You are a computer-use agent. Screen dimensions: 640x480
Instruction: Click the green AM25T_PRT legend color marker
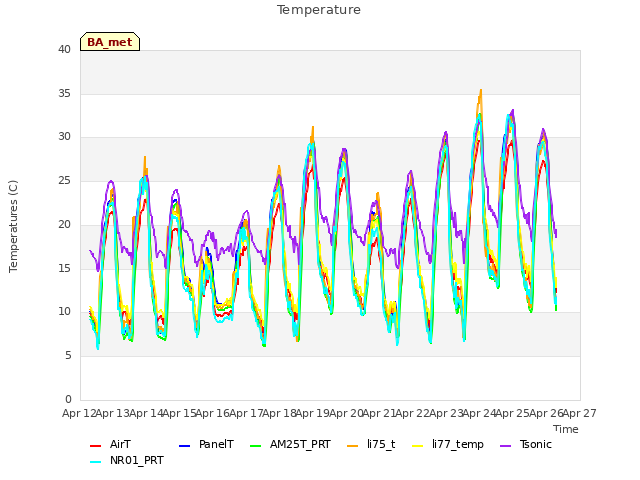click(255, 446)
